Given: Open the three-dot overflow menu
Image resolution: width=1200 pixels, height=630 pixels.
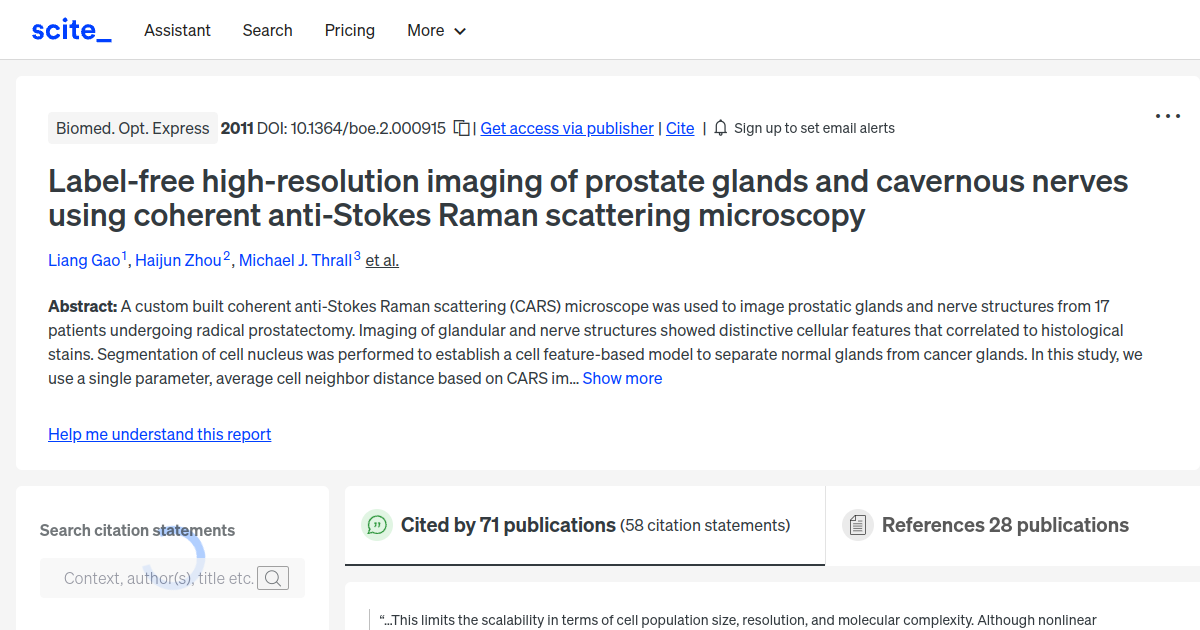Looking at the screenshot, I should click(x=1167, y=116).
